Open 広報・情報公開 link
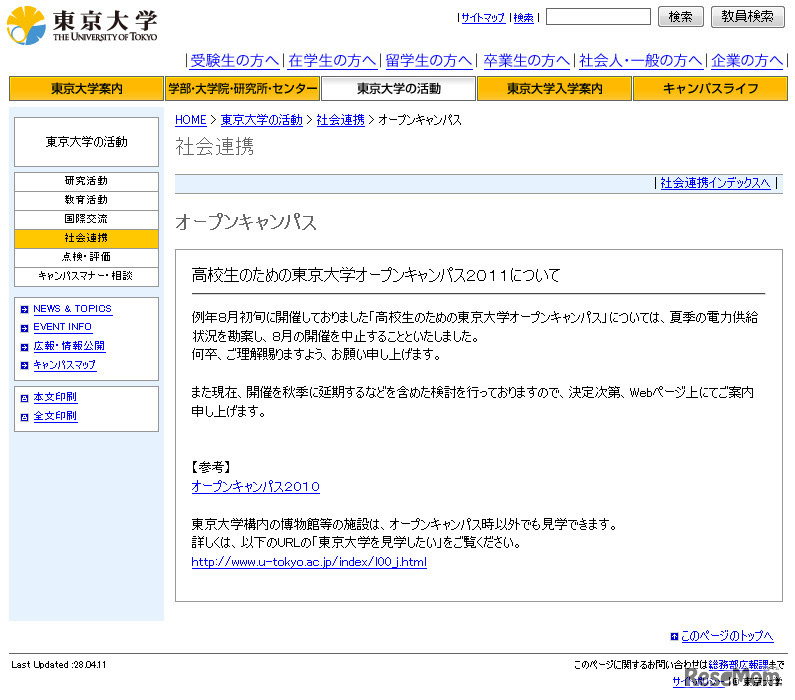Viewport: 795px width, 700px height. (69, 346)
